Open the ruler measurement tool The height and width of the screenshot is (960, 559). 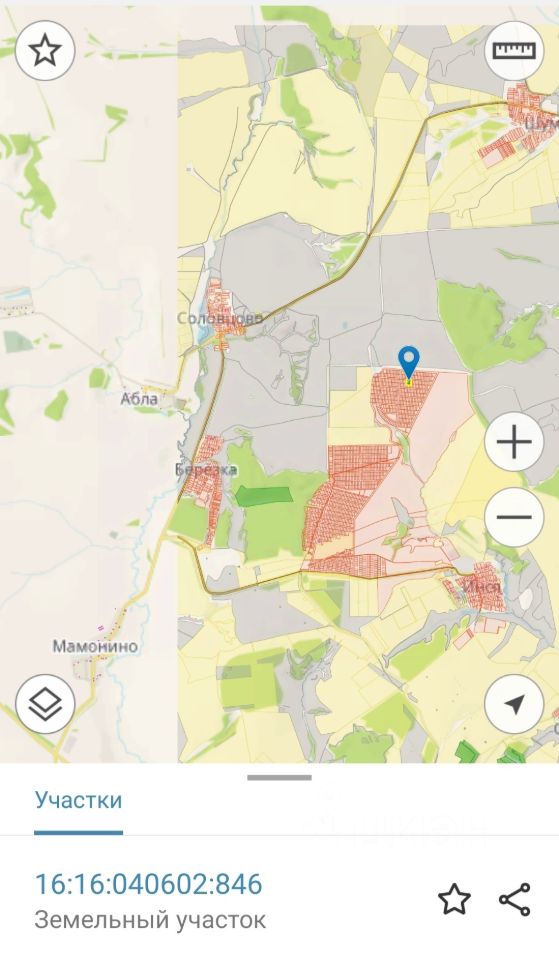514,50
